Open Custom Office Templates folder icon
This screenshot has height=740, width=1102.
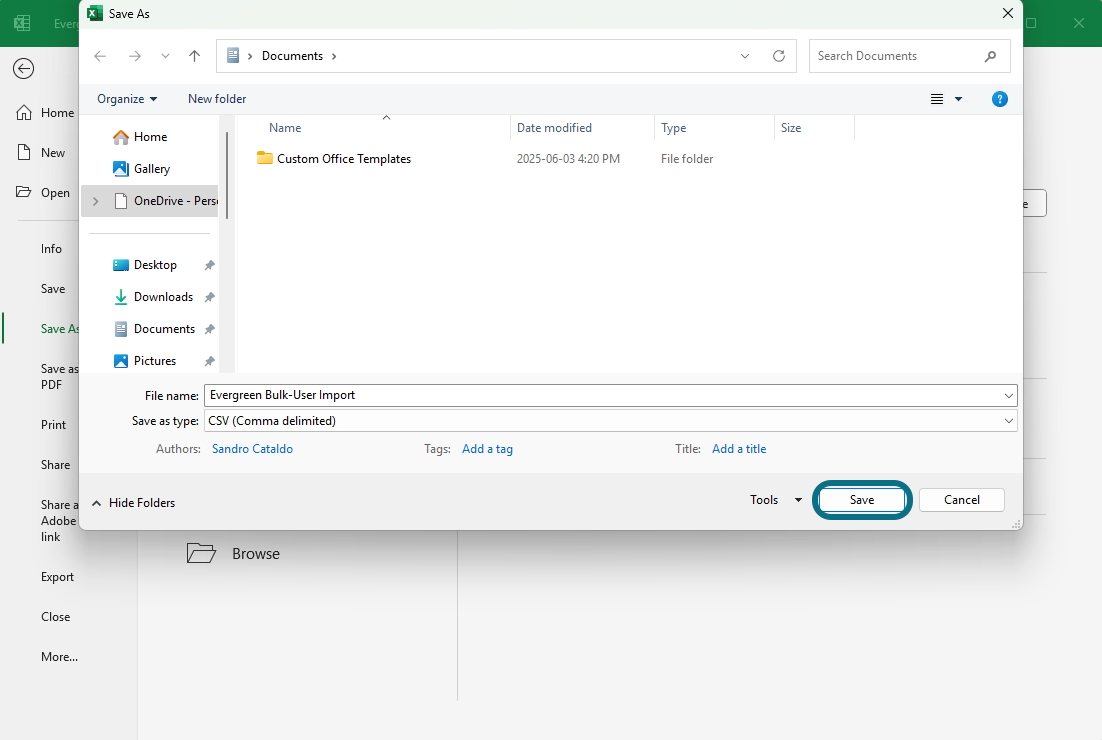(x=264, y=158)
